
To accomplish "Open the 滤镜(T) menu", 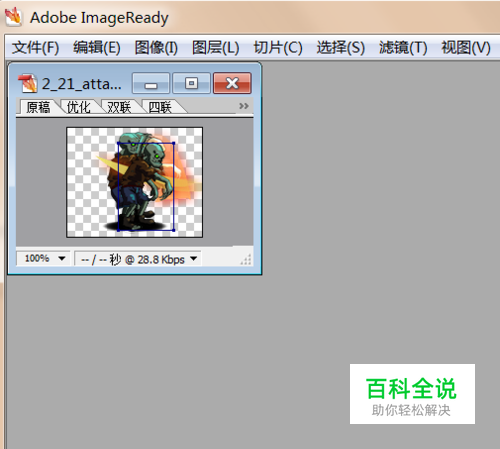I will tap(403, 48).
